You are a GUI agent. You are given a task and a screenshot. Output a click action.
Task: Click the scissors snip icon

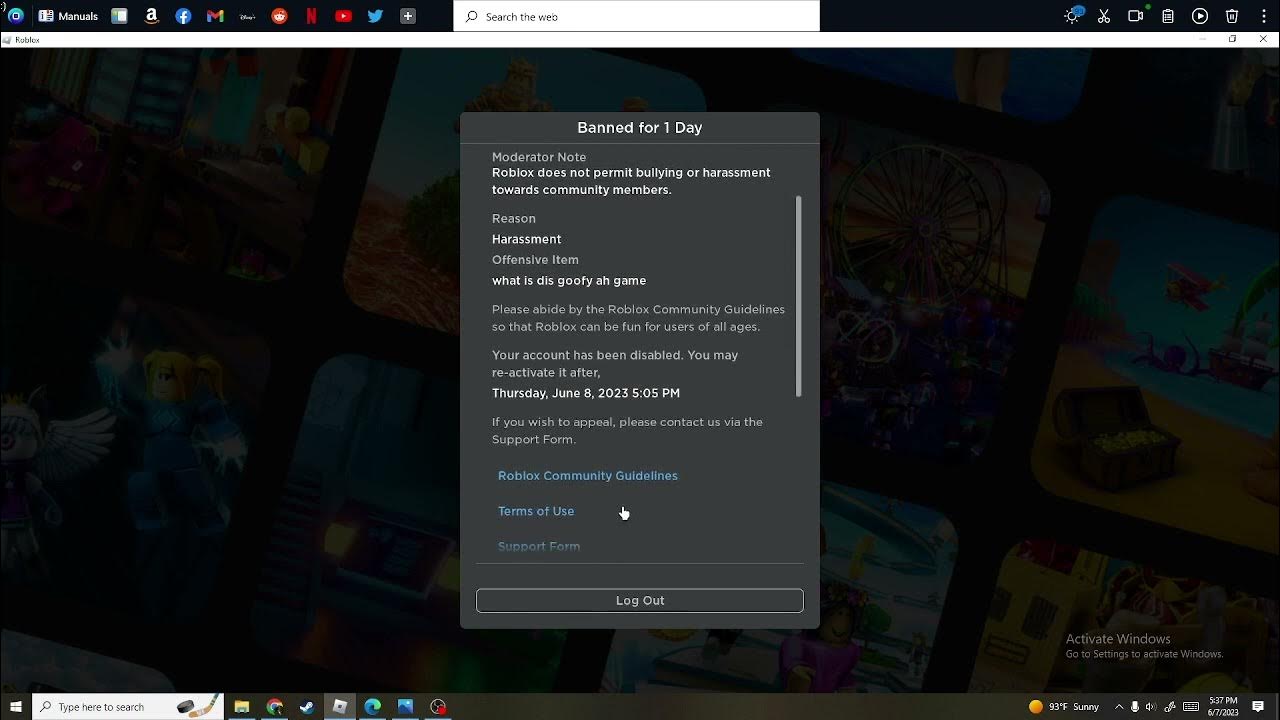(1104, 16)
